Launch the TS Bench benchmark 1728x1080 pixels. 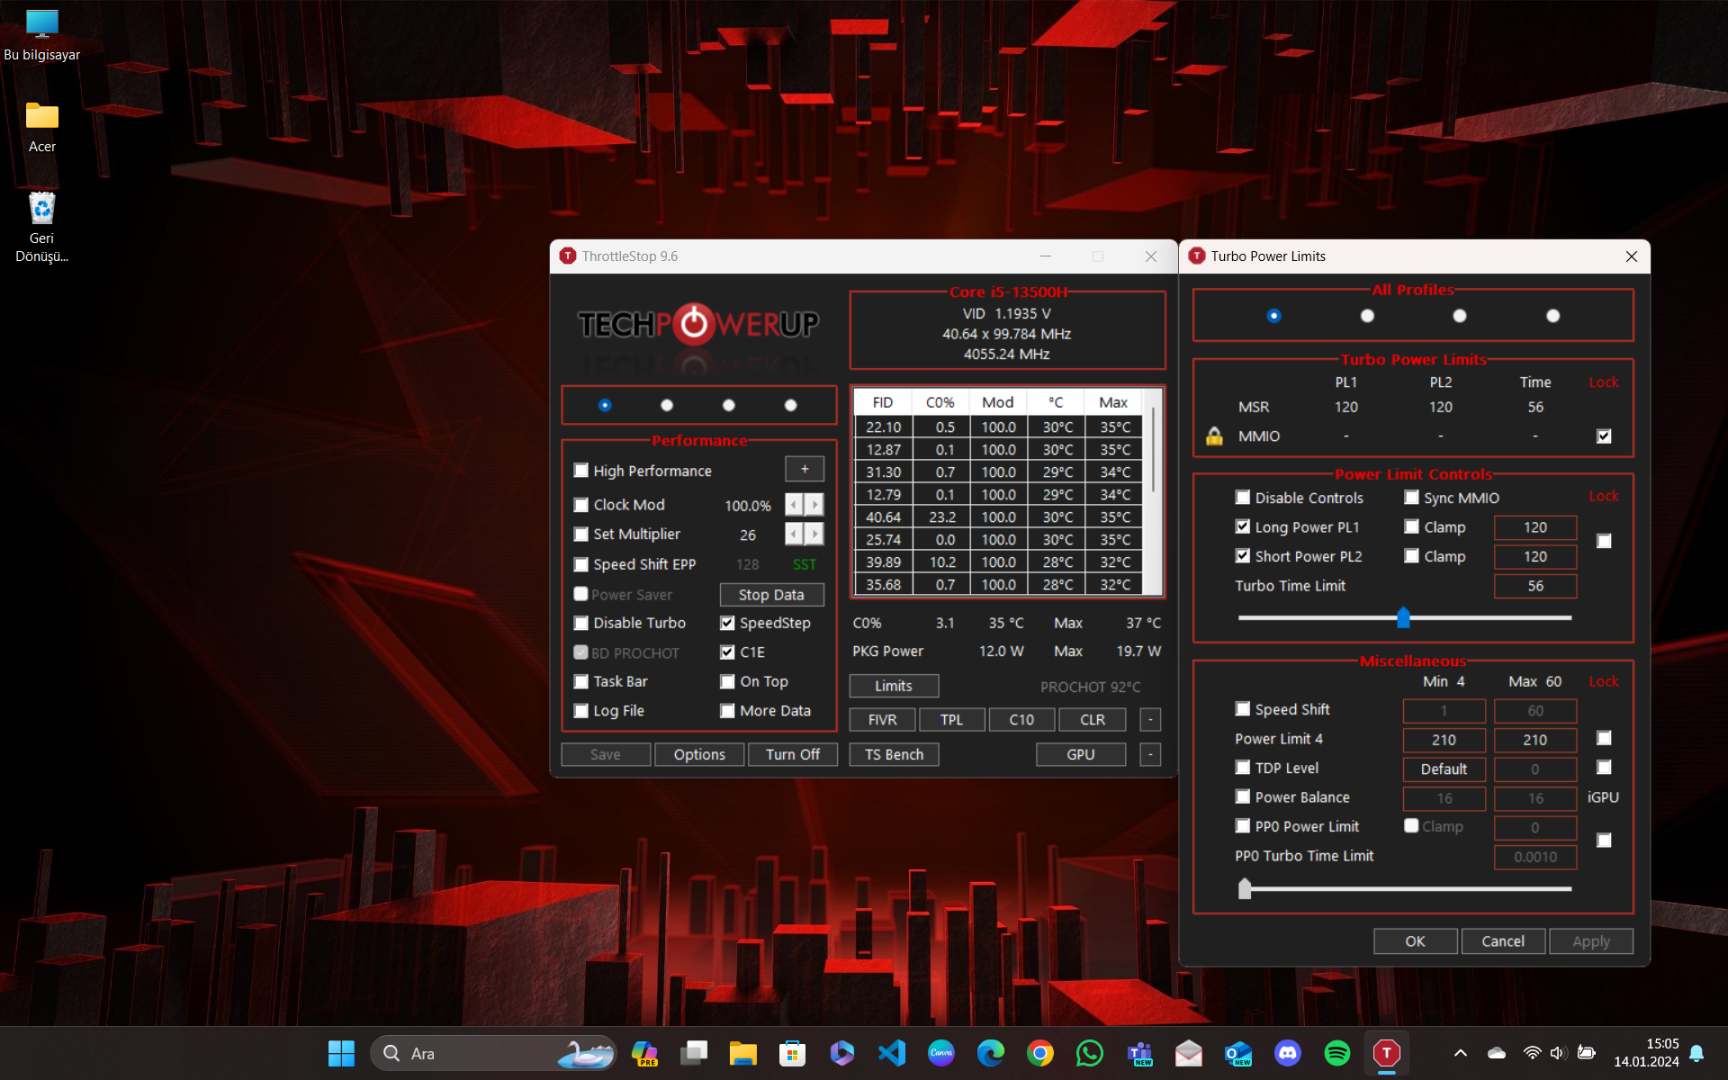[x=894, y=755]
